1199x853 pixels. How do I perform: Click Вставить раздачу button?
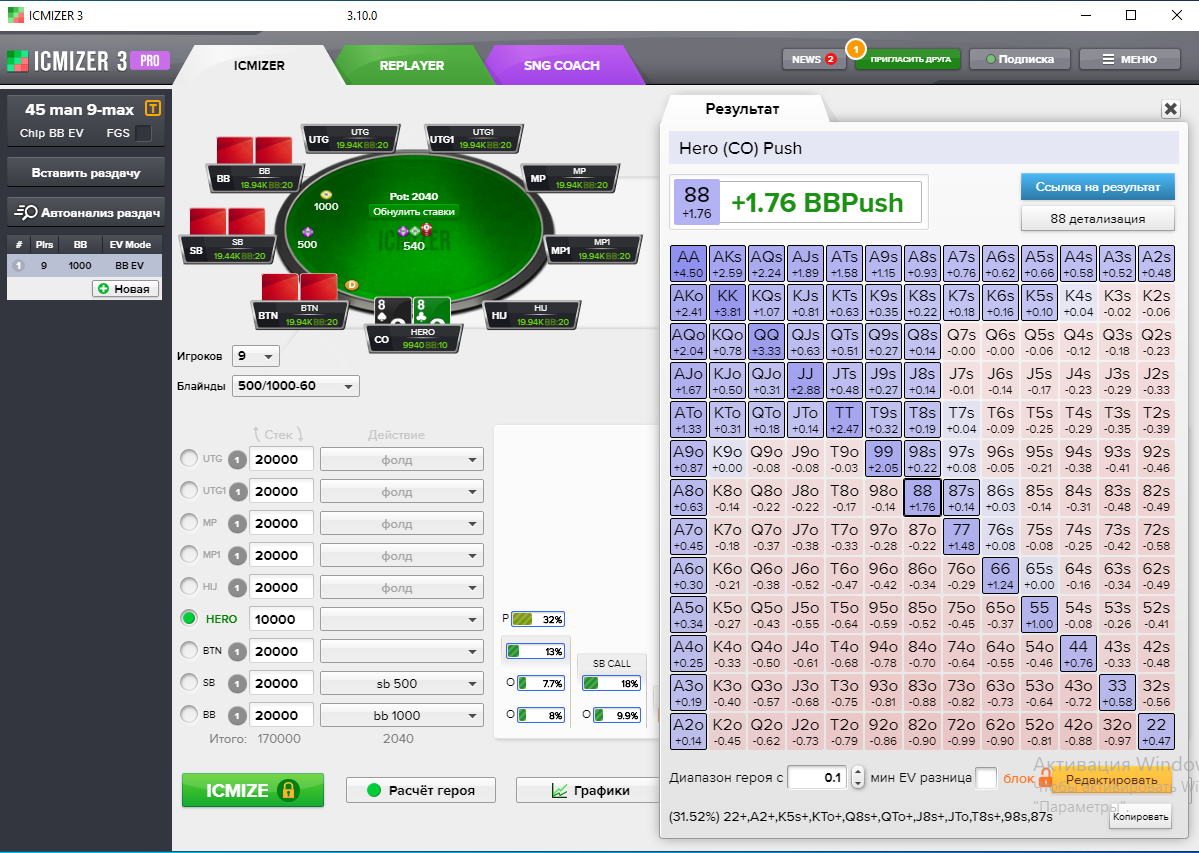click(x=86, y=173)
